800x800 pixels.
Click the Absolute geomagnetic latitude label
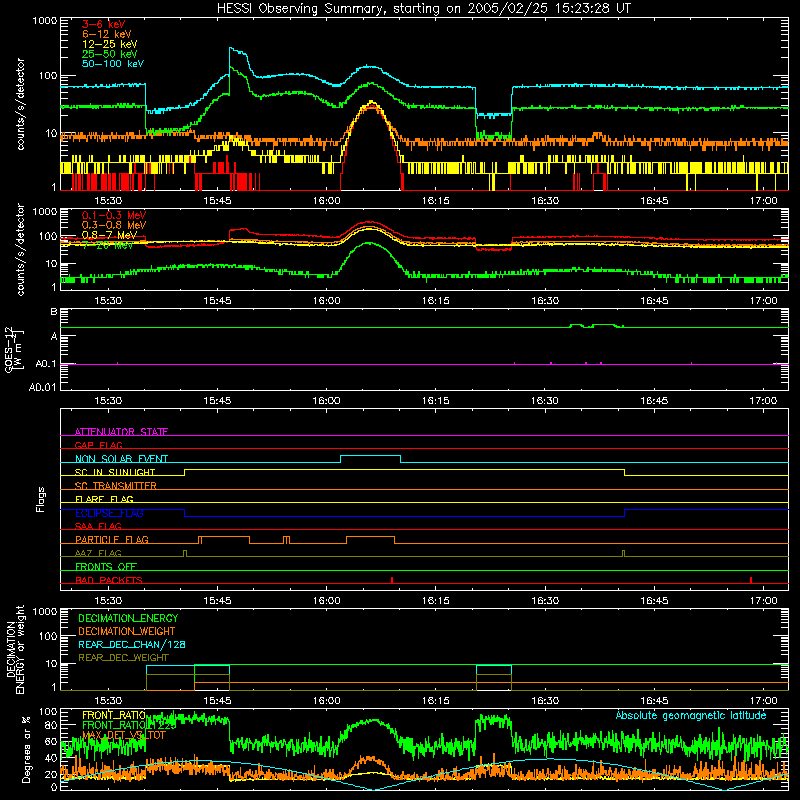(x=691, y=715)
